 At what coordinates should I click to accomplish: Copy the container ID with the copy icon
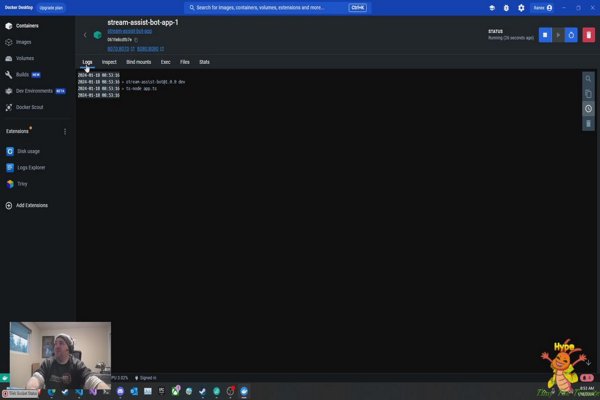136,40
